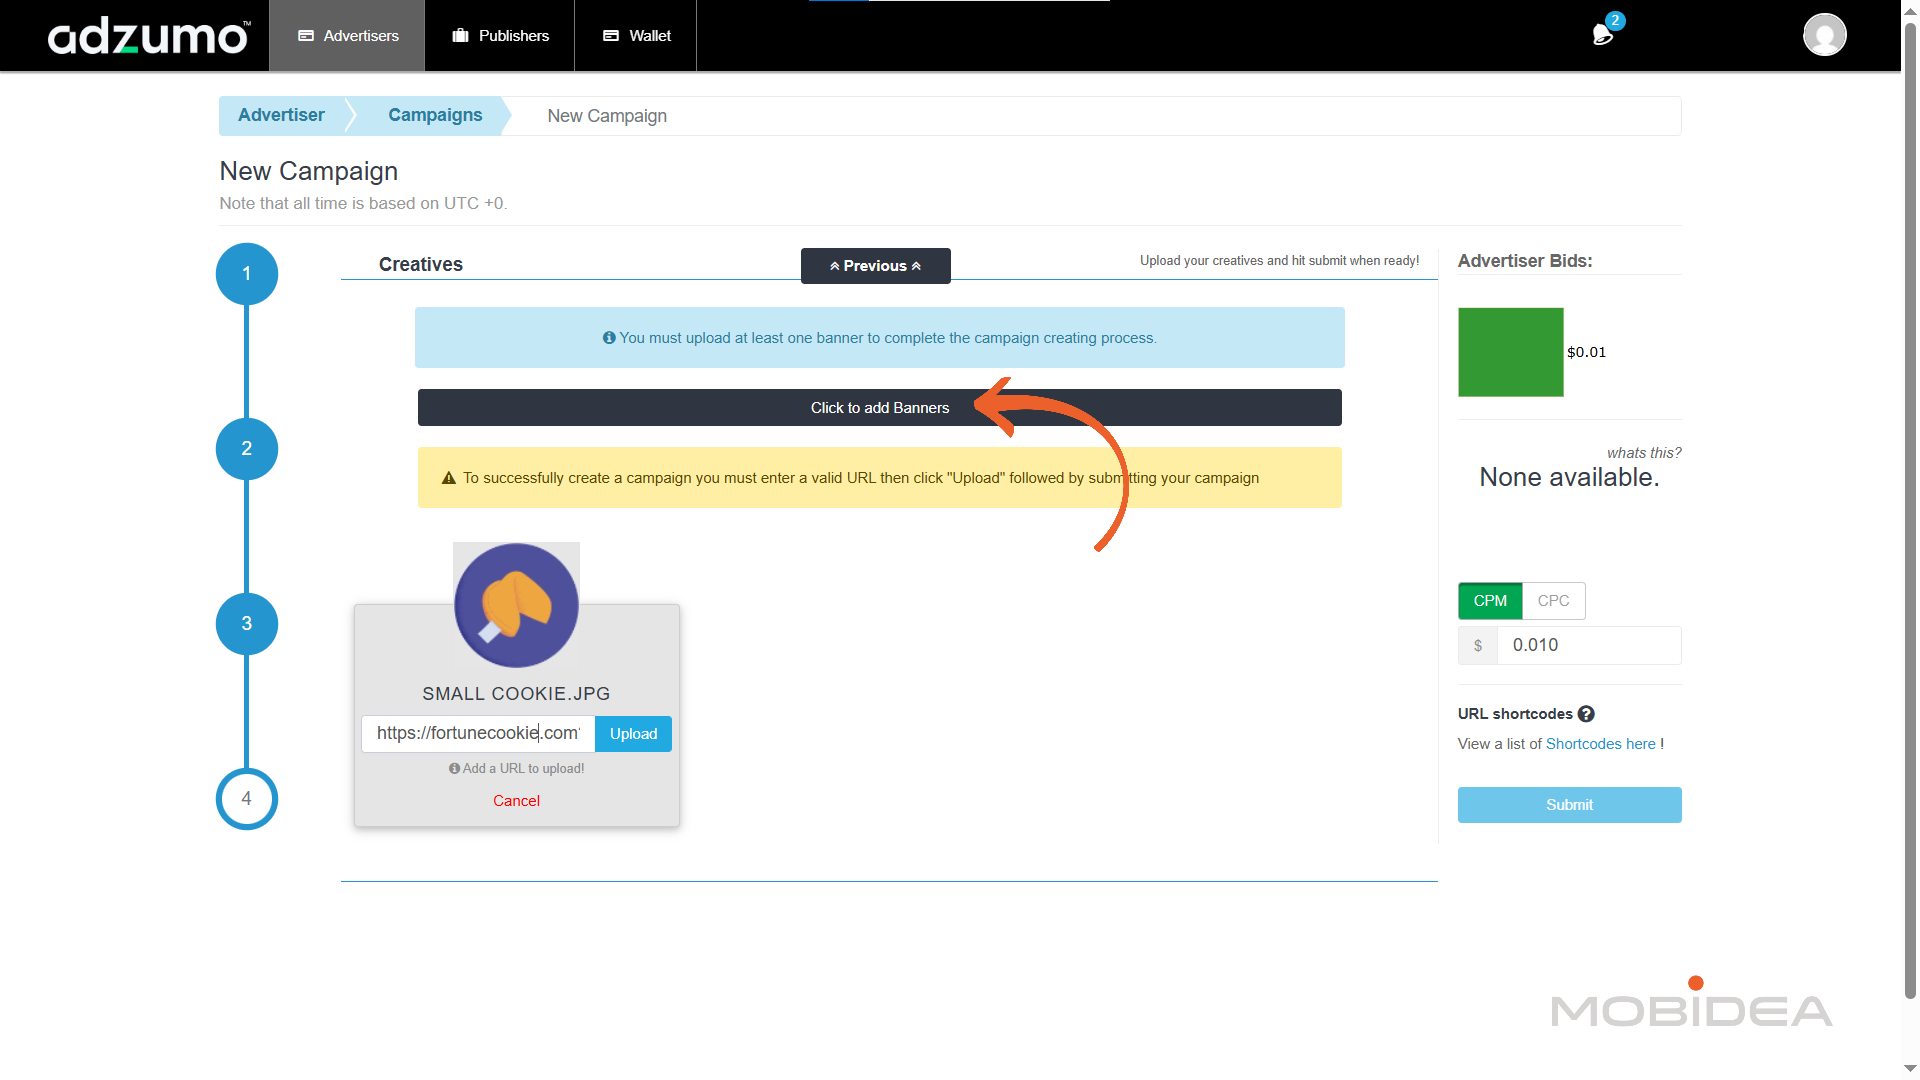Screen dimensions: 1920x1080
Task: Click the banner URL input field
Action: (477, 734)
